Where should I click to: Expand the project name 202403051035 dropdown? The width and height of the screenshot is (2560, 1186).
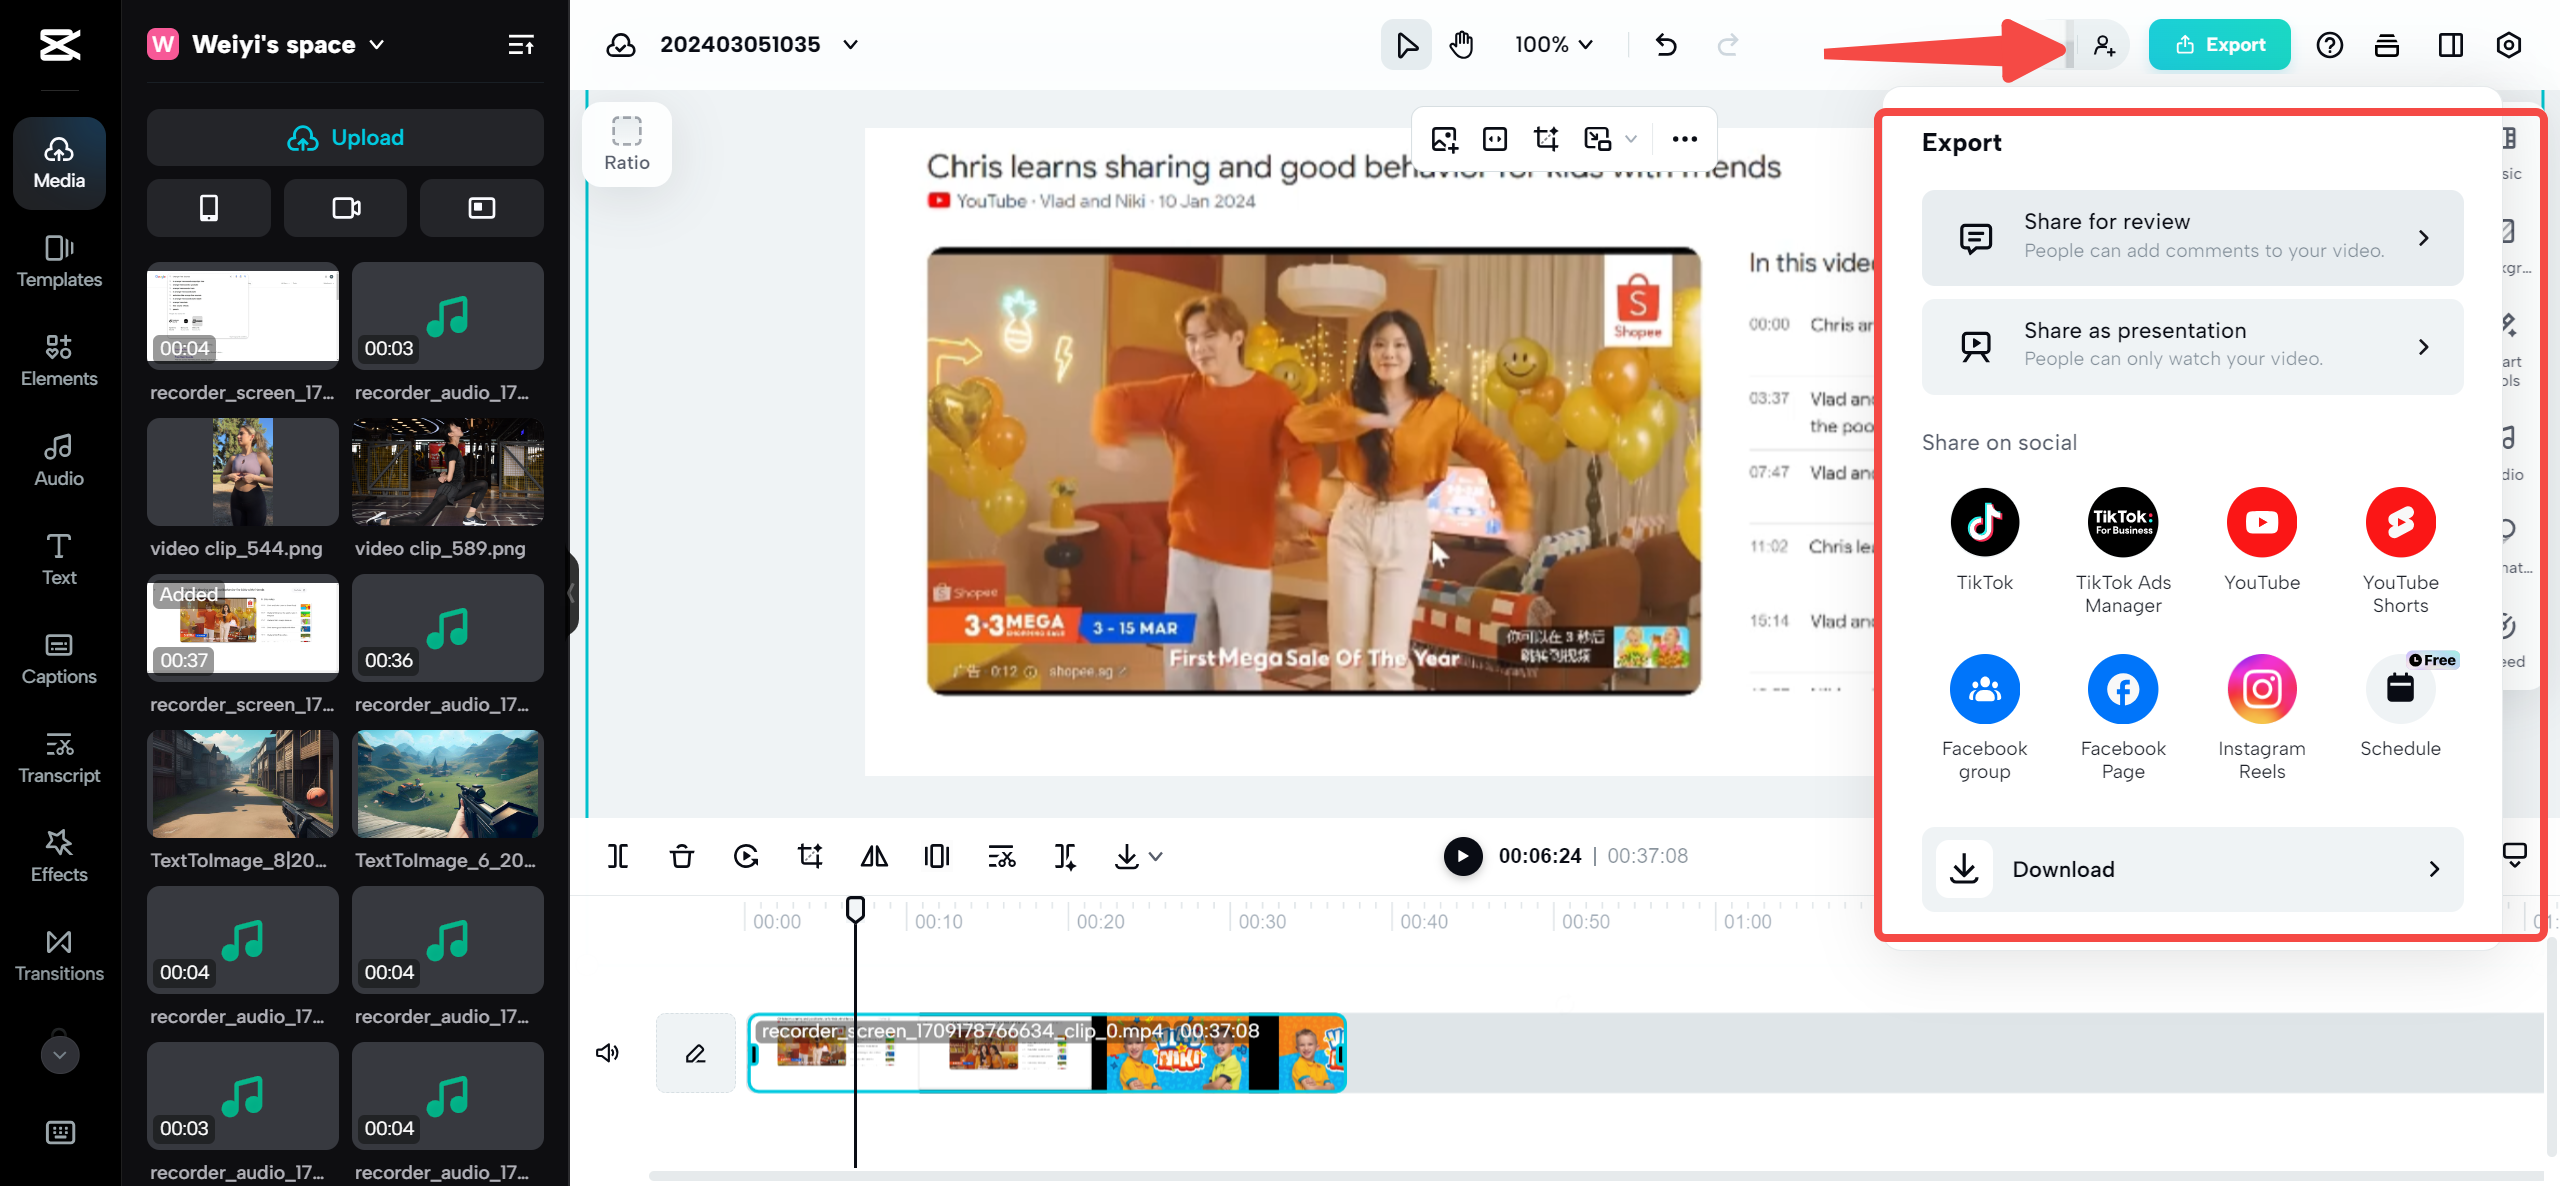851,44
